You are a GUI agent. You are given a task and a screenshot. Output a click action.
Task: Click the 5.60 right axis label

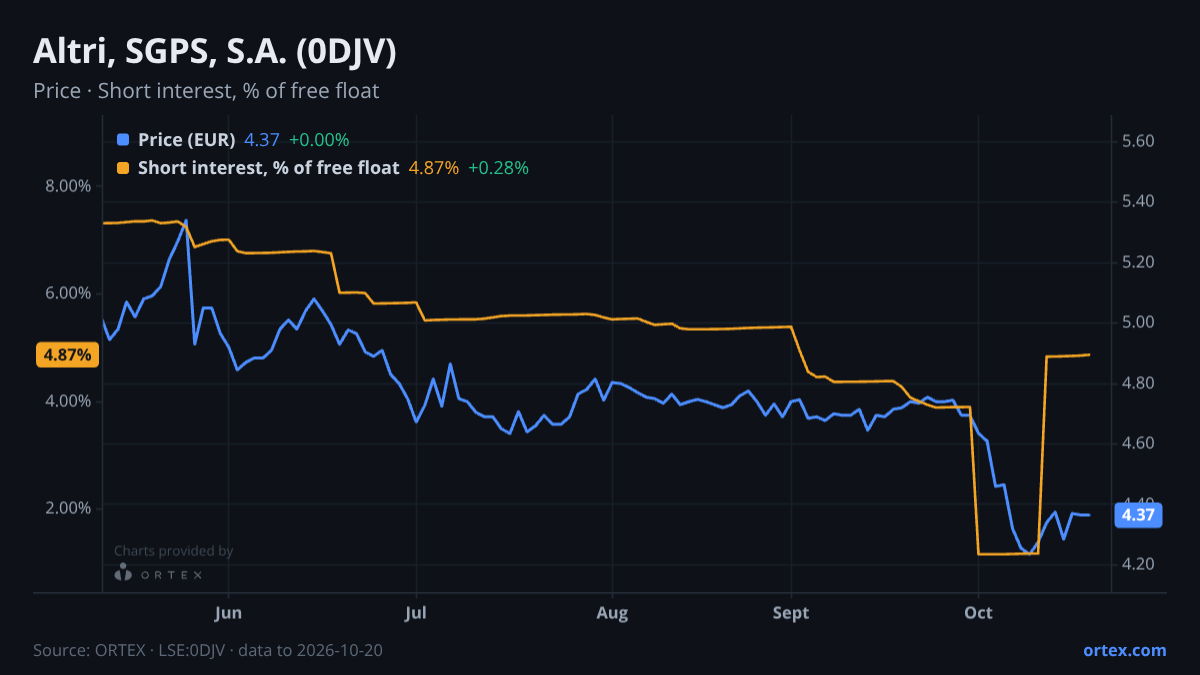click(x=1139, y=141)
